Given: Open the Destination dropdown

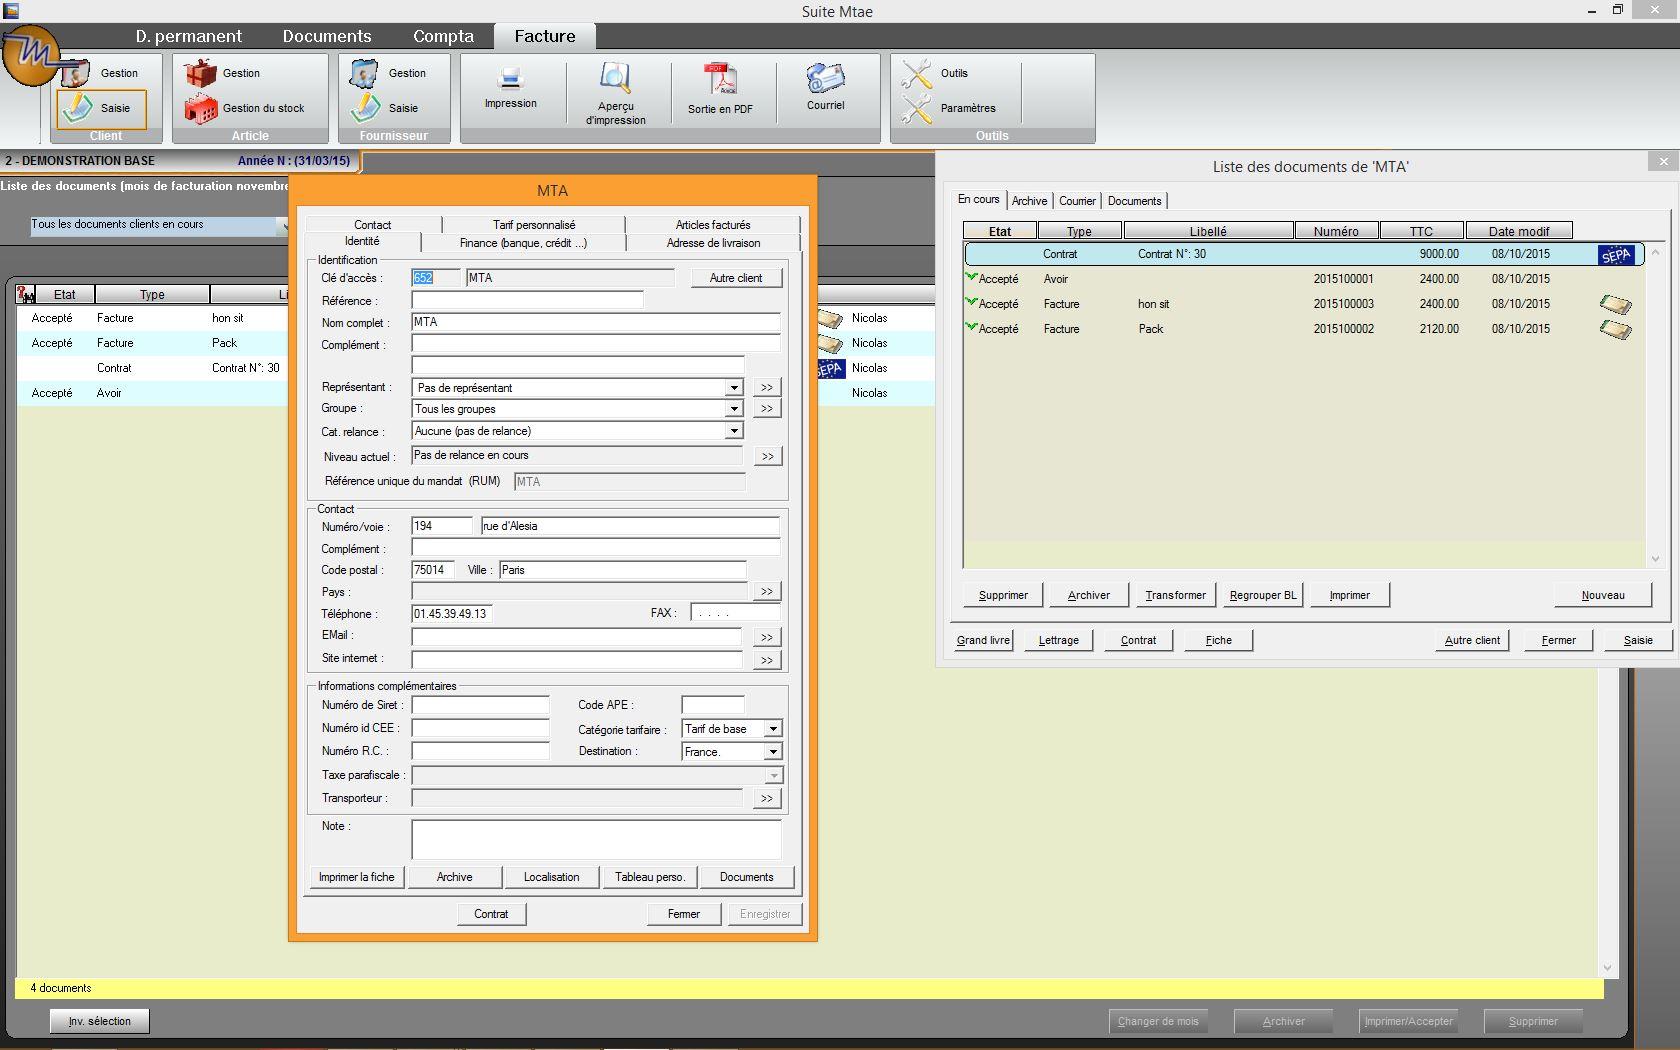Looking at the screenshot, I should (x=773, y=752).
